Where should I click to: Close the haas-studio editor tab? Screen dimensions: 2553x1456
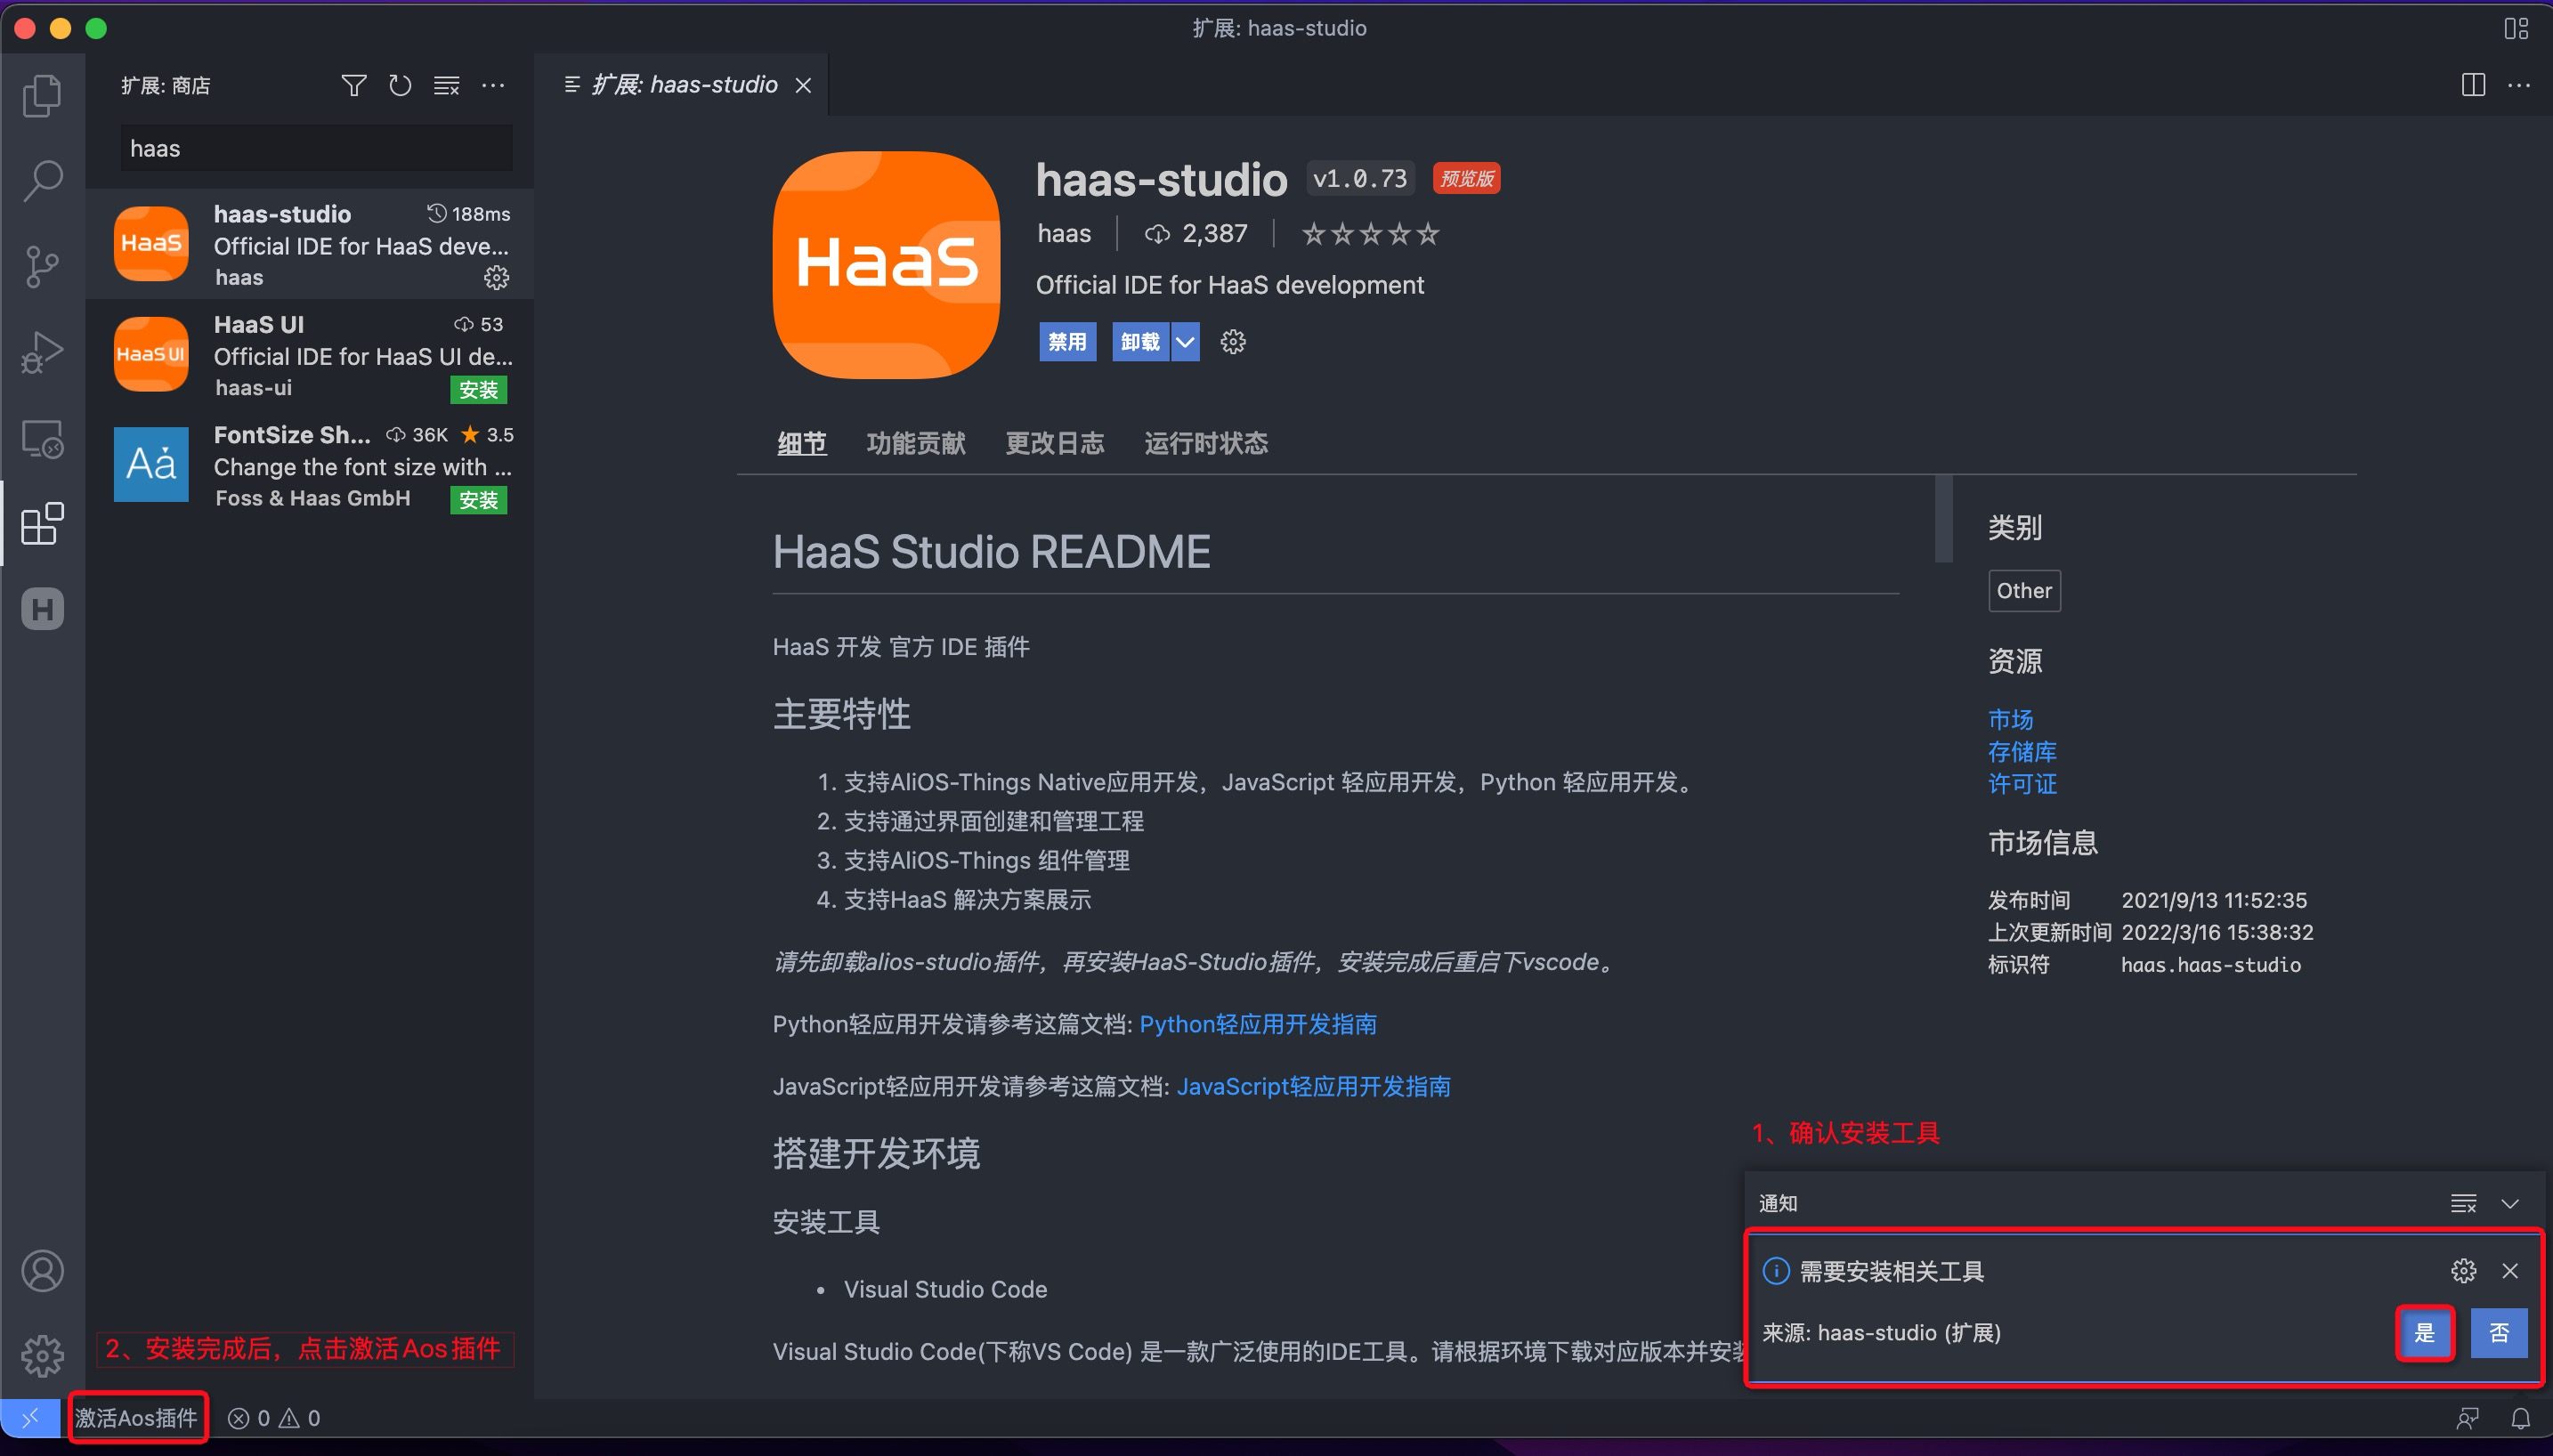(803, 86)
